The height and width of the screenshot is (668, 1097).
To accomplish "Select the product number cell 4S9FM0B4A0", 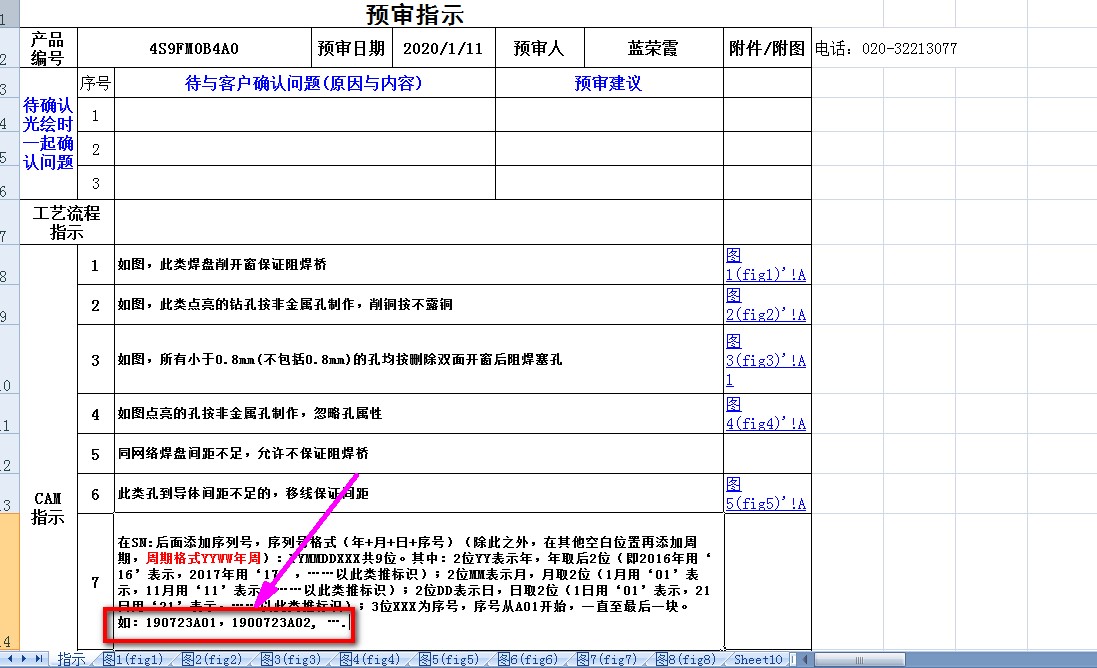I will (194, 48).
